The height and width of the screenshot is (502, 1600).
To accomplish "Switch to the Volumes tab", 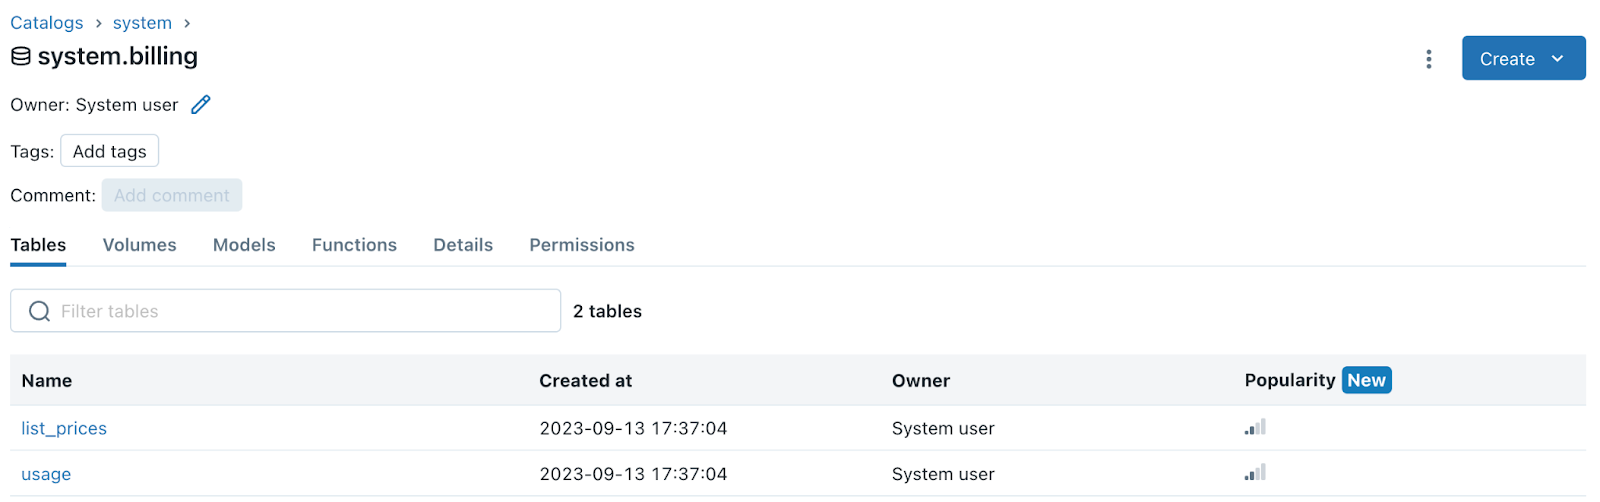I will (x=139, y=245).
